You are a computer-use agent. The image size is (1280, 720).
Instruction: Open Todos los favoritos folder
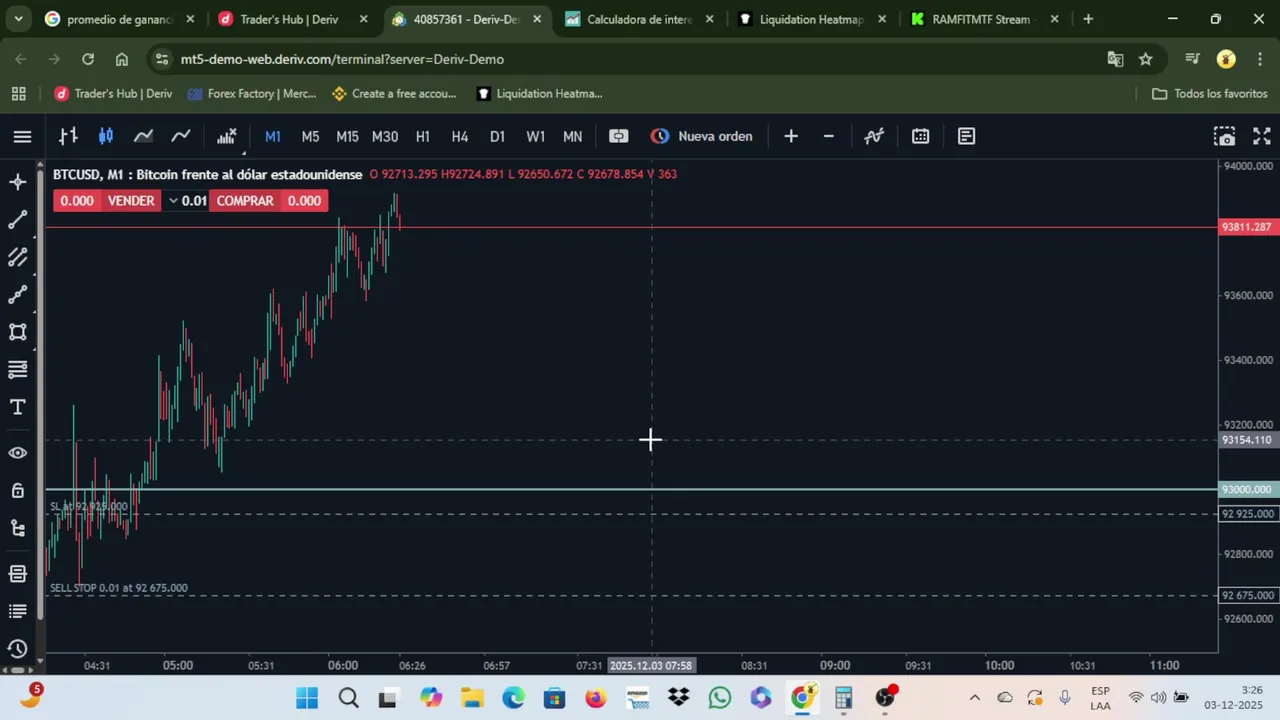click(1210, 93)
